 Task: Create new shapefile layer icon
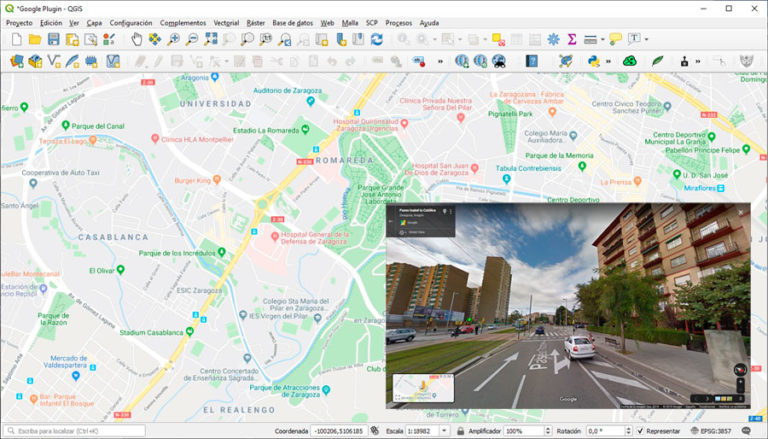pyautogui.click(x=54, y=61)
